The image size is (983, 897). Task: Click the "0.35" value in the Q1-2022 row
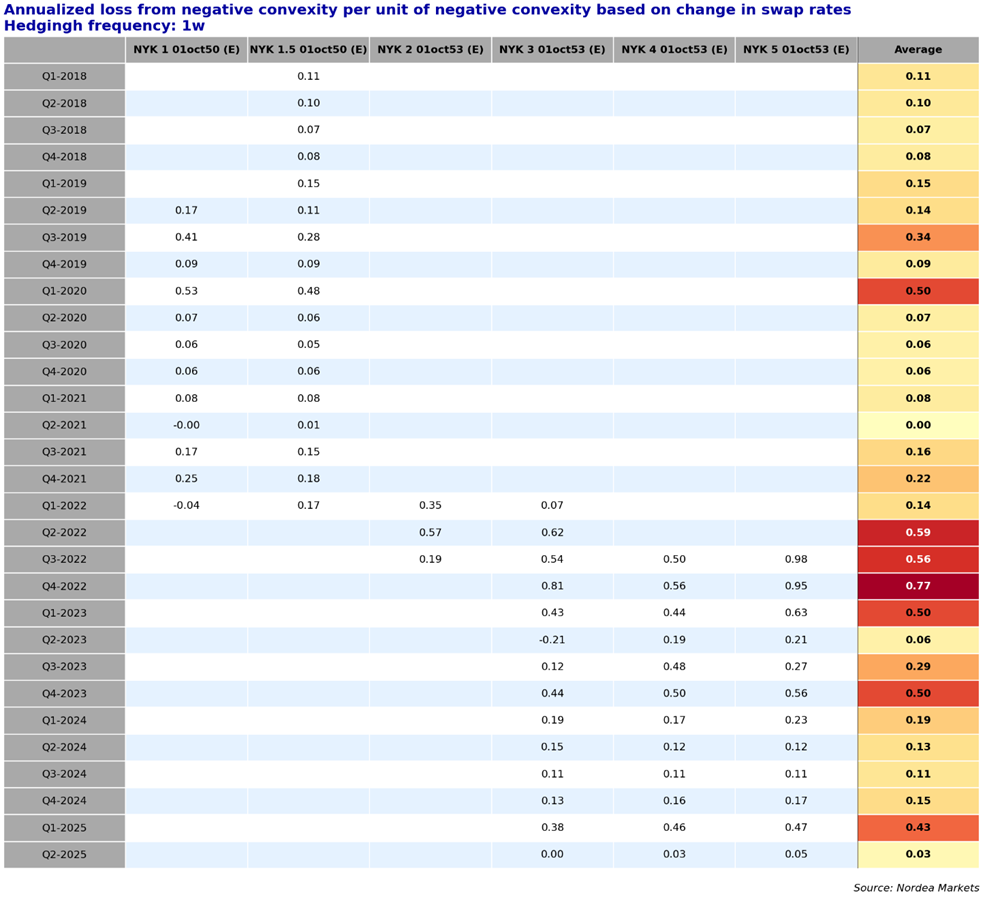point(430,505)
